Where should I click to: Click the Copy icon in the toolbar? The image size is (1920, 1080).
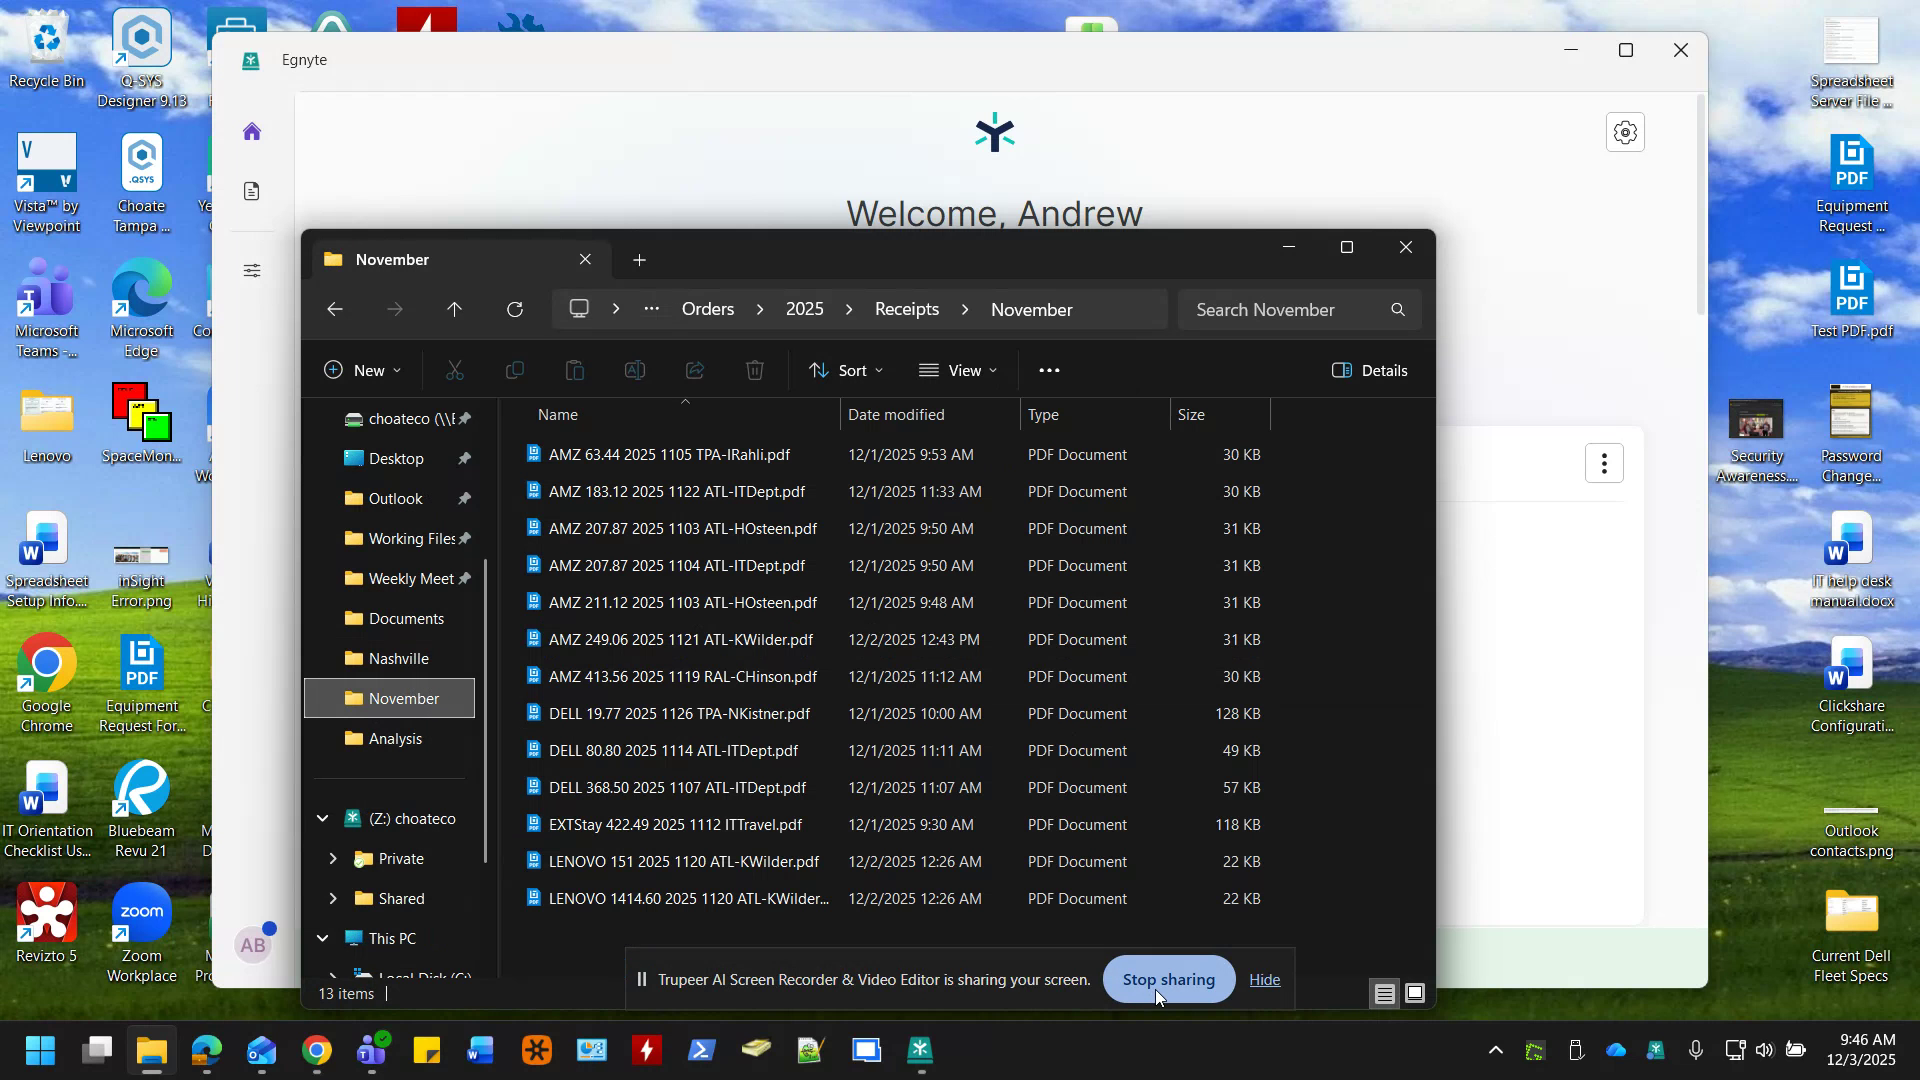pos(515,370)
